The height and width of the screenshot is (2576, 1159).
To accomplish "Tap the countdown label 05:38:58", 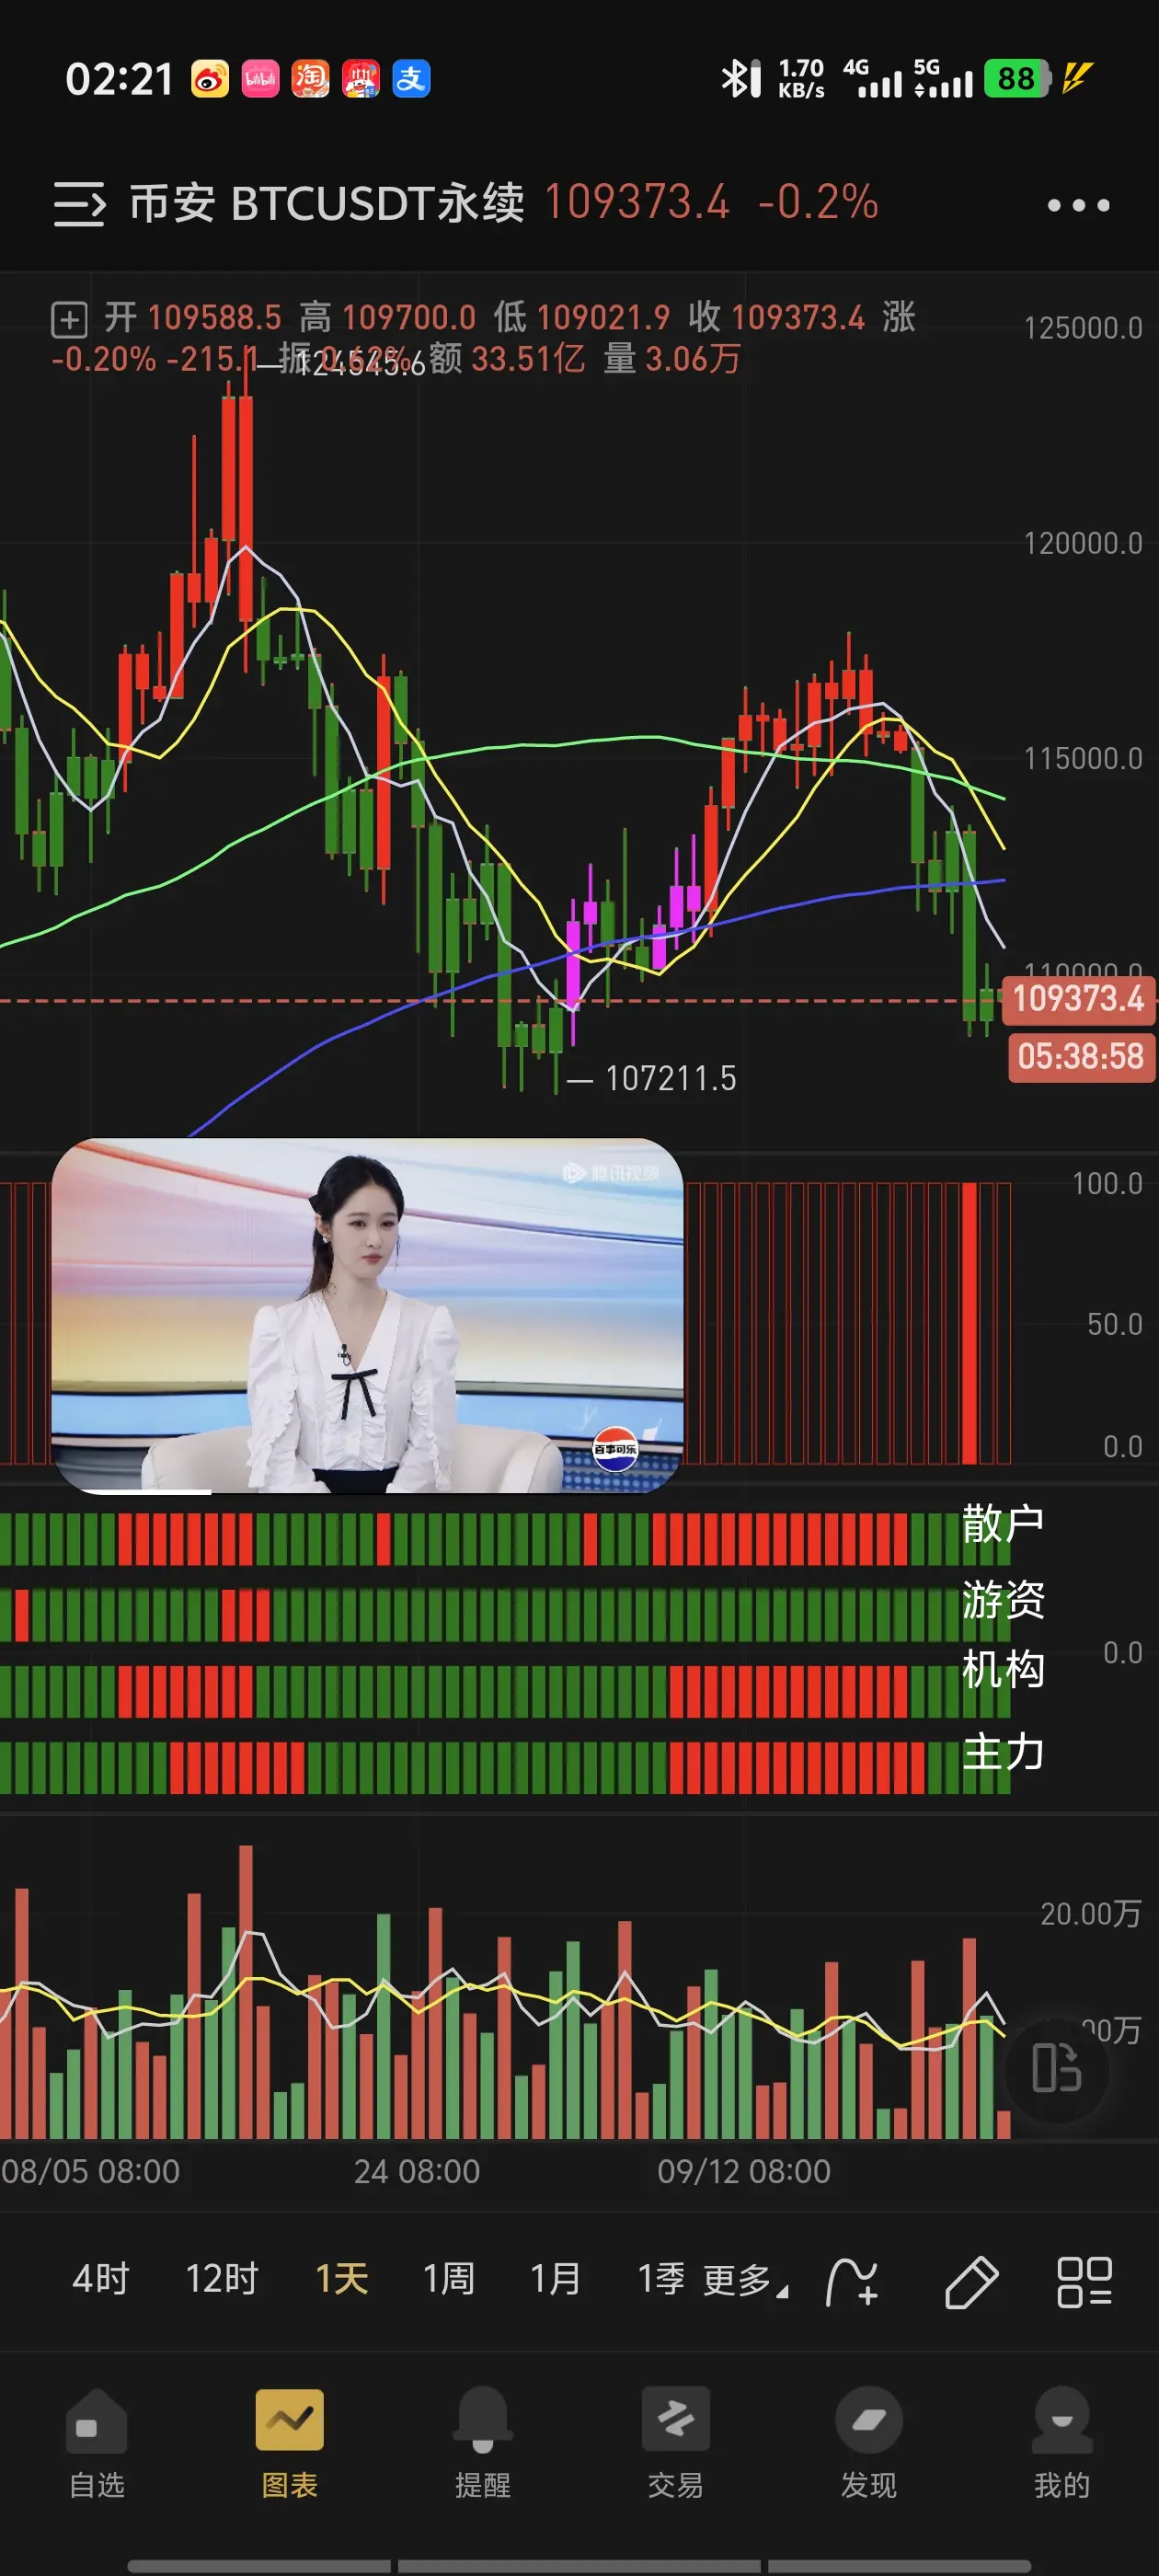I will [1080, 1056].
